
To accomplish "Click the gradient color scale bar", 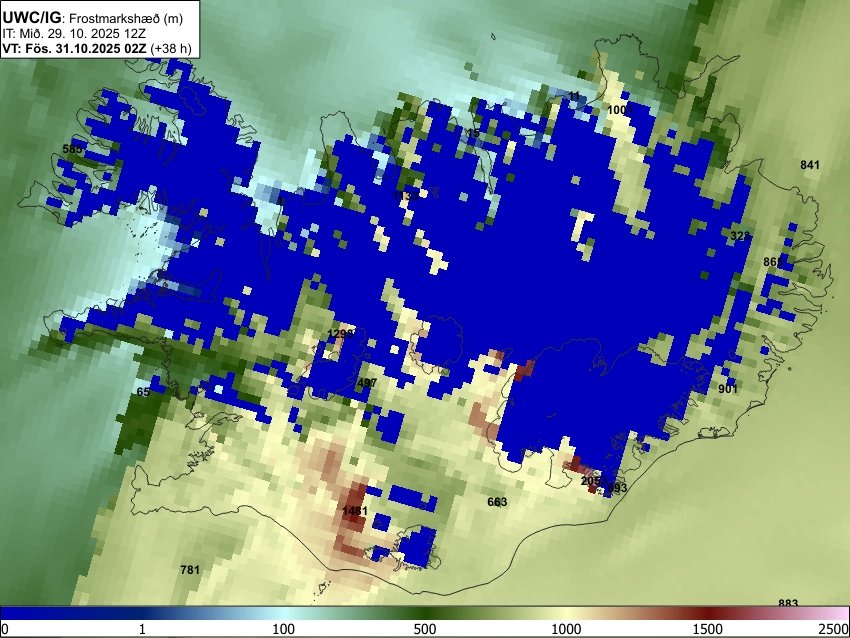I will tap(425, 613).
